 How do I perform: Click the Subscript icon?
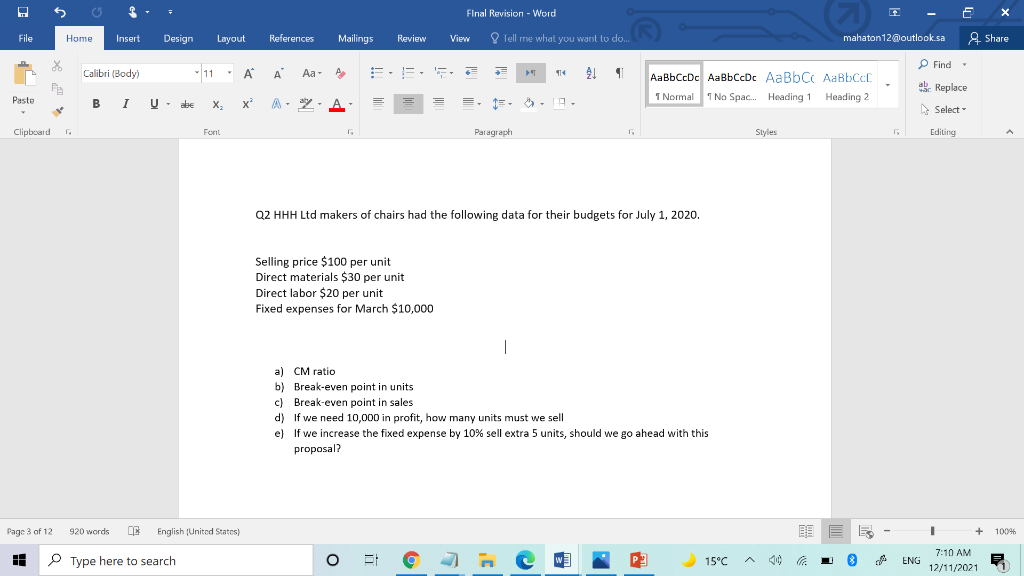[217, 104]
